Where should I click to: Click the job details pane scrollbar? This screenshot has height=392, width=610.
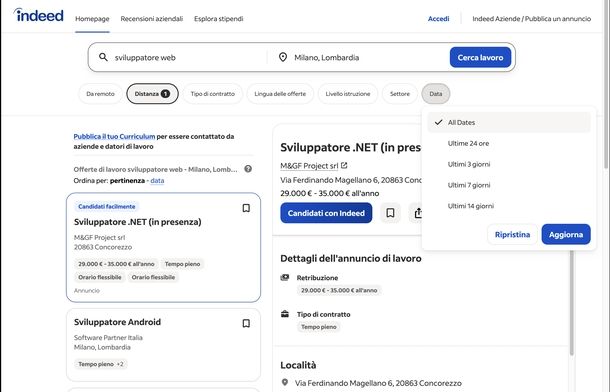pos(571,303)
